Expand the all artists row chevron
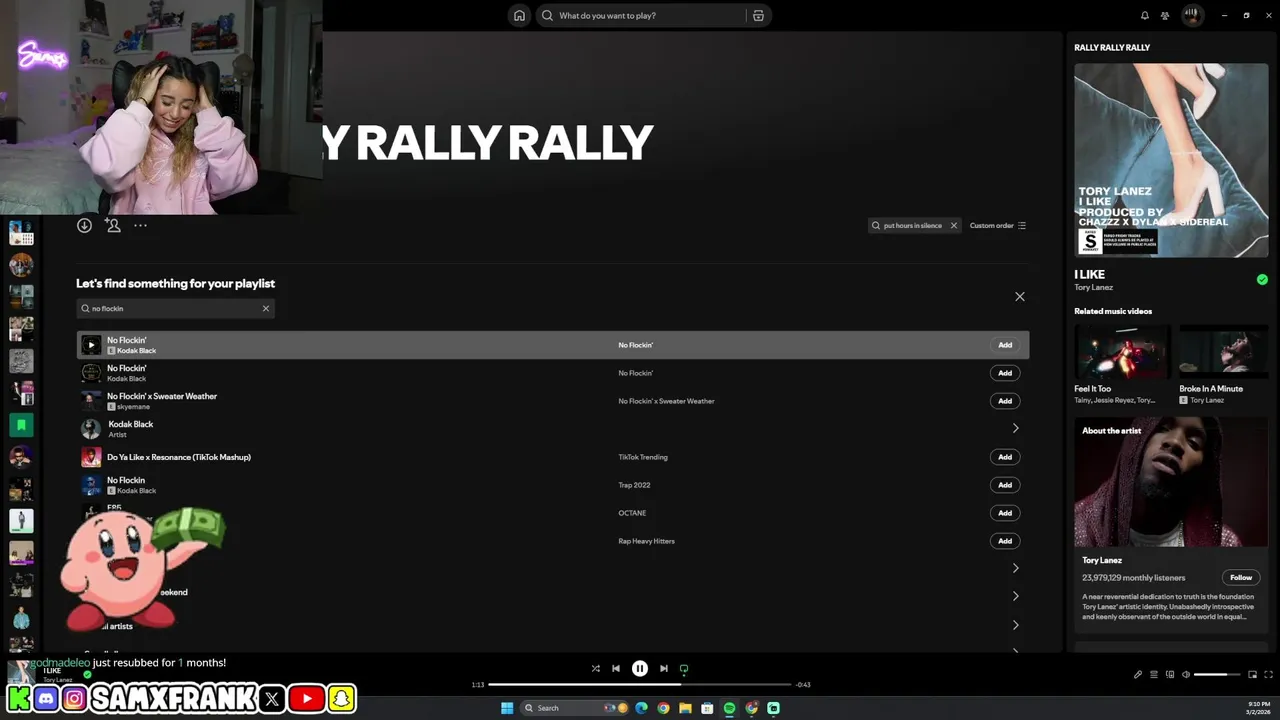Screen dimensions: 1280x720 [1015, 625]
